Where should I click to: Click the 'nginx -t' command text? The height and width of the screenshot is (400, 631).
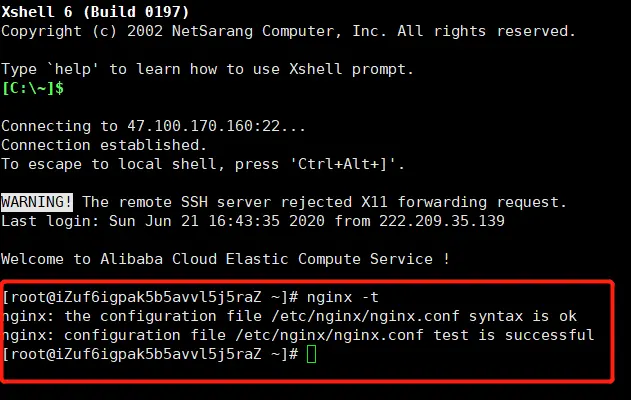pyautogui.click(x=342, y=297)
